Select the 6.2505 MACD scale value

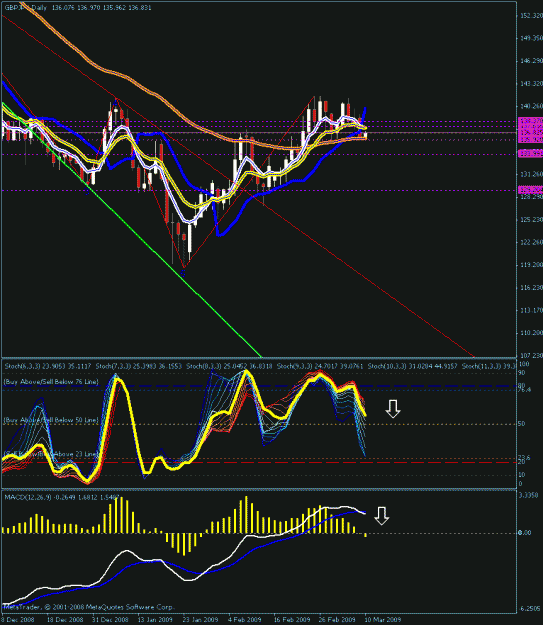click(531, 609)
